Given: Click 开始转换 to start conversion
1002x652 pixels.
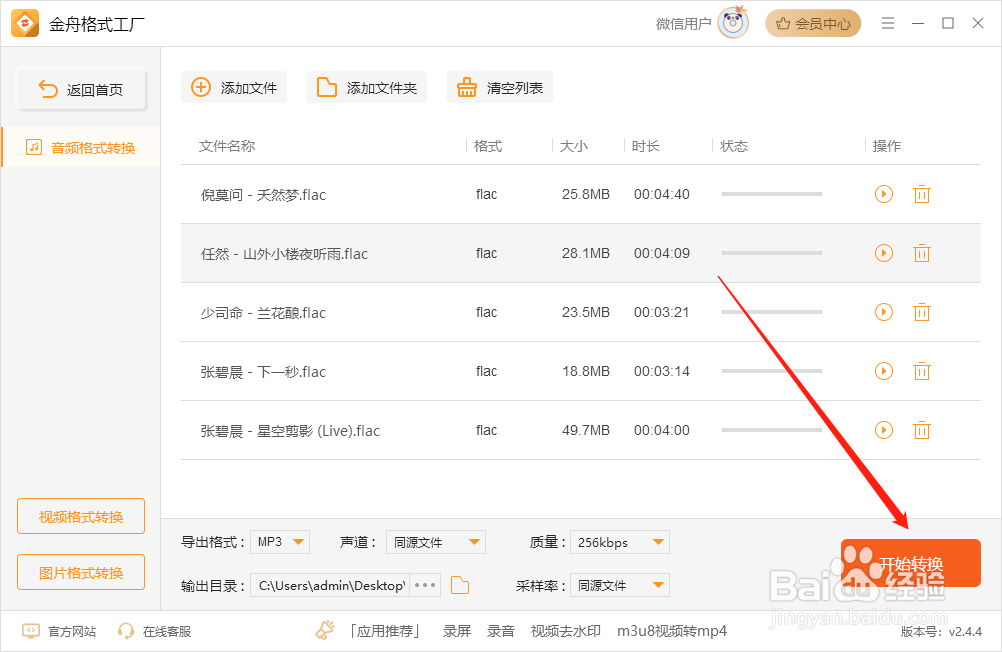Looking at the screenshot, I should pyautogui.click(x=910, y=563).
